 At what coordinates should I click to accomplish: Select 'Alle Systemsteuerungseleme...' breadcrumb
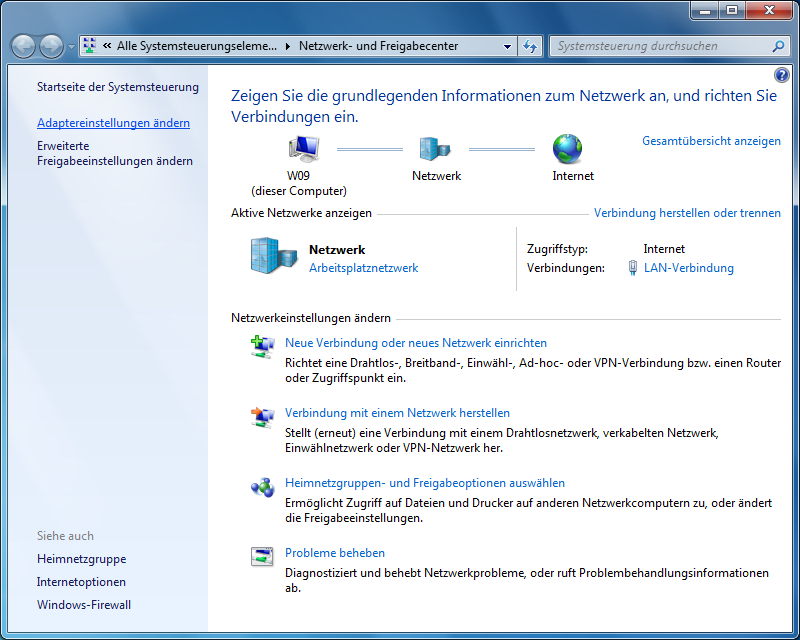196,46
